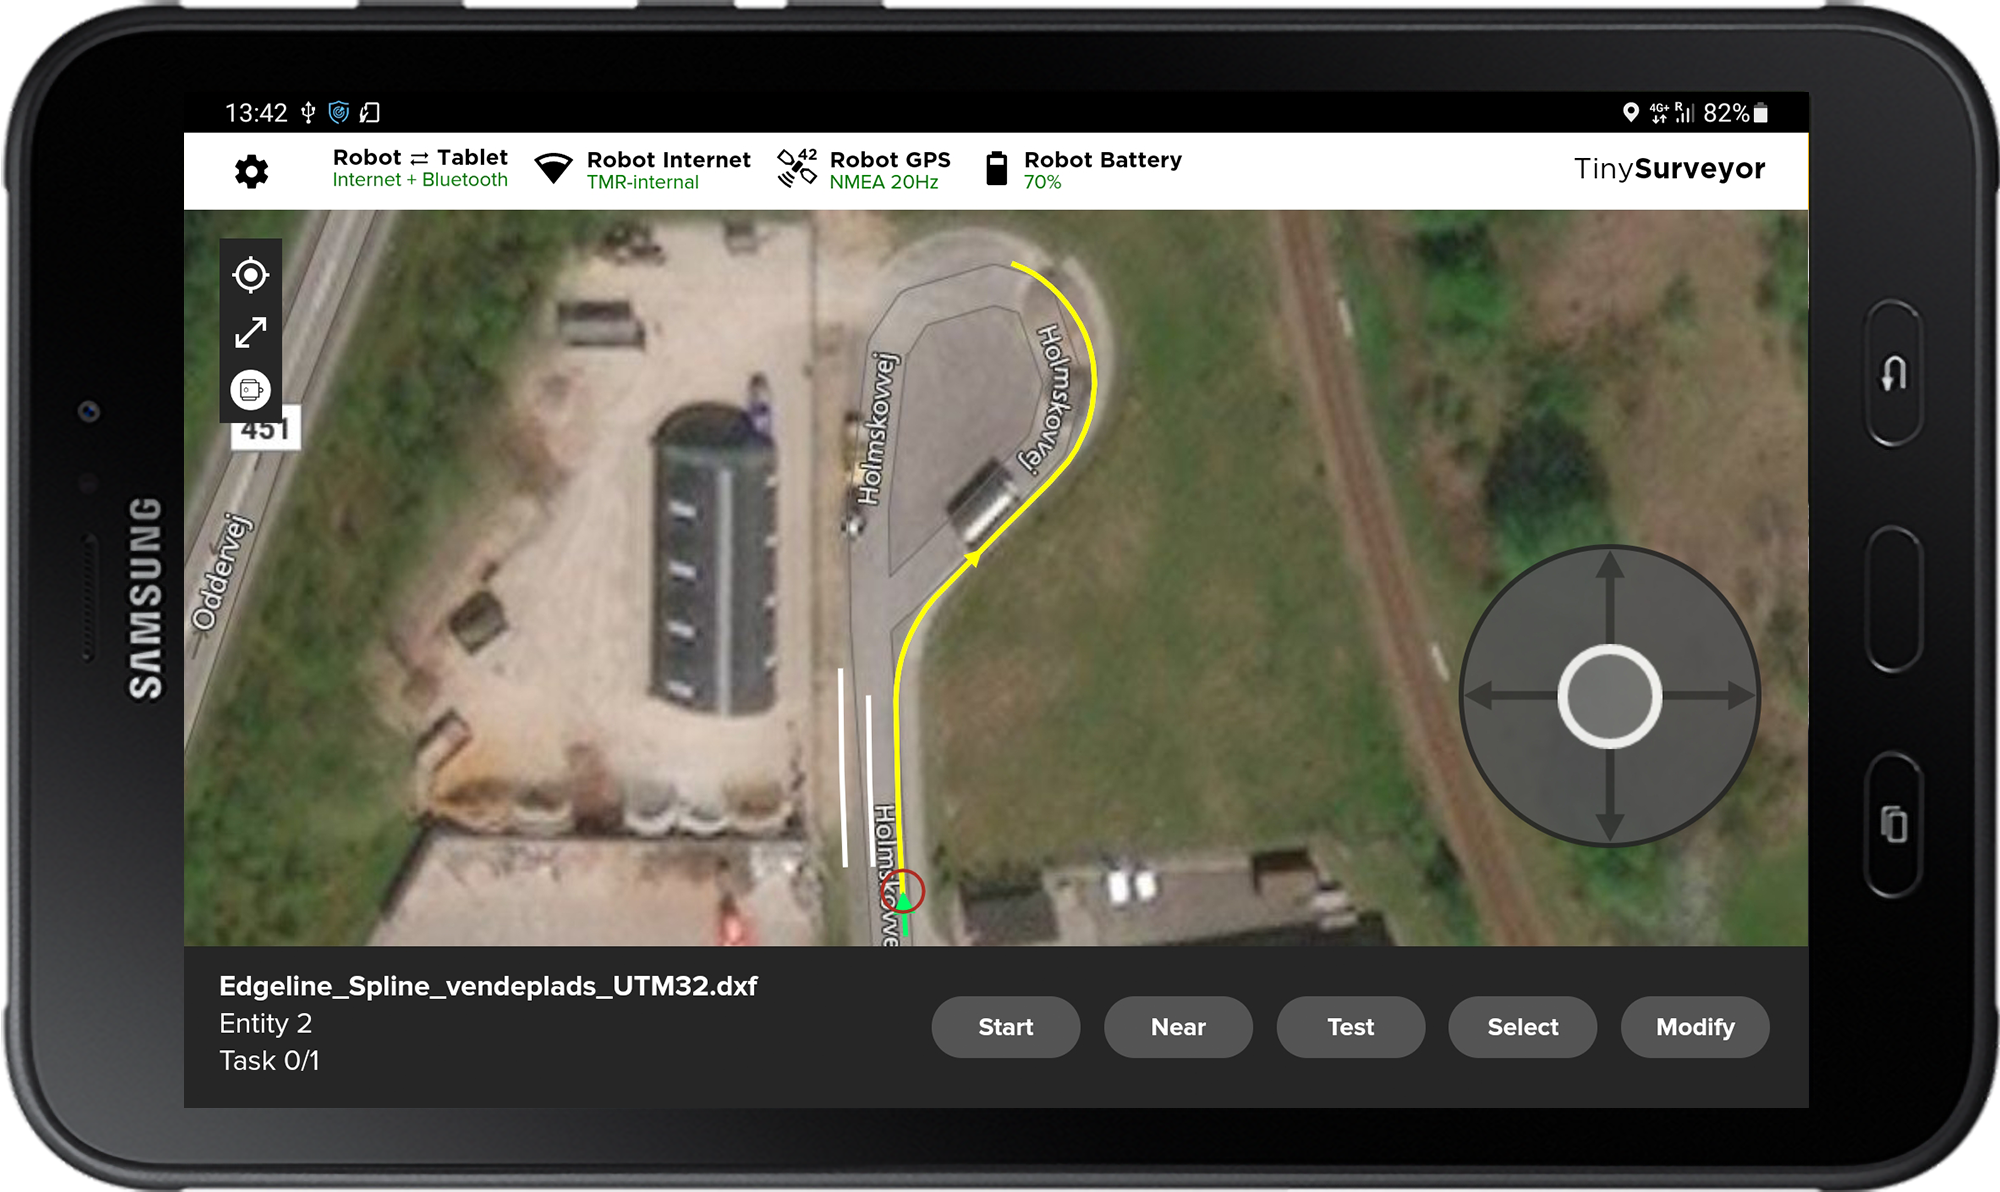Tap the center-on-location crosshair icon
2000x1192 pixels.
coord(250,275)
